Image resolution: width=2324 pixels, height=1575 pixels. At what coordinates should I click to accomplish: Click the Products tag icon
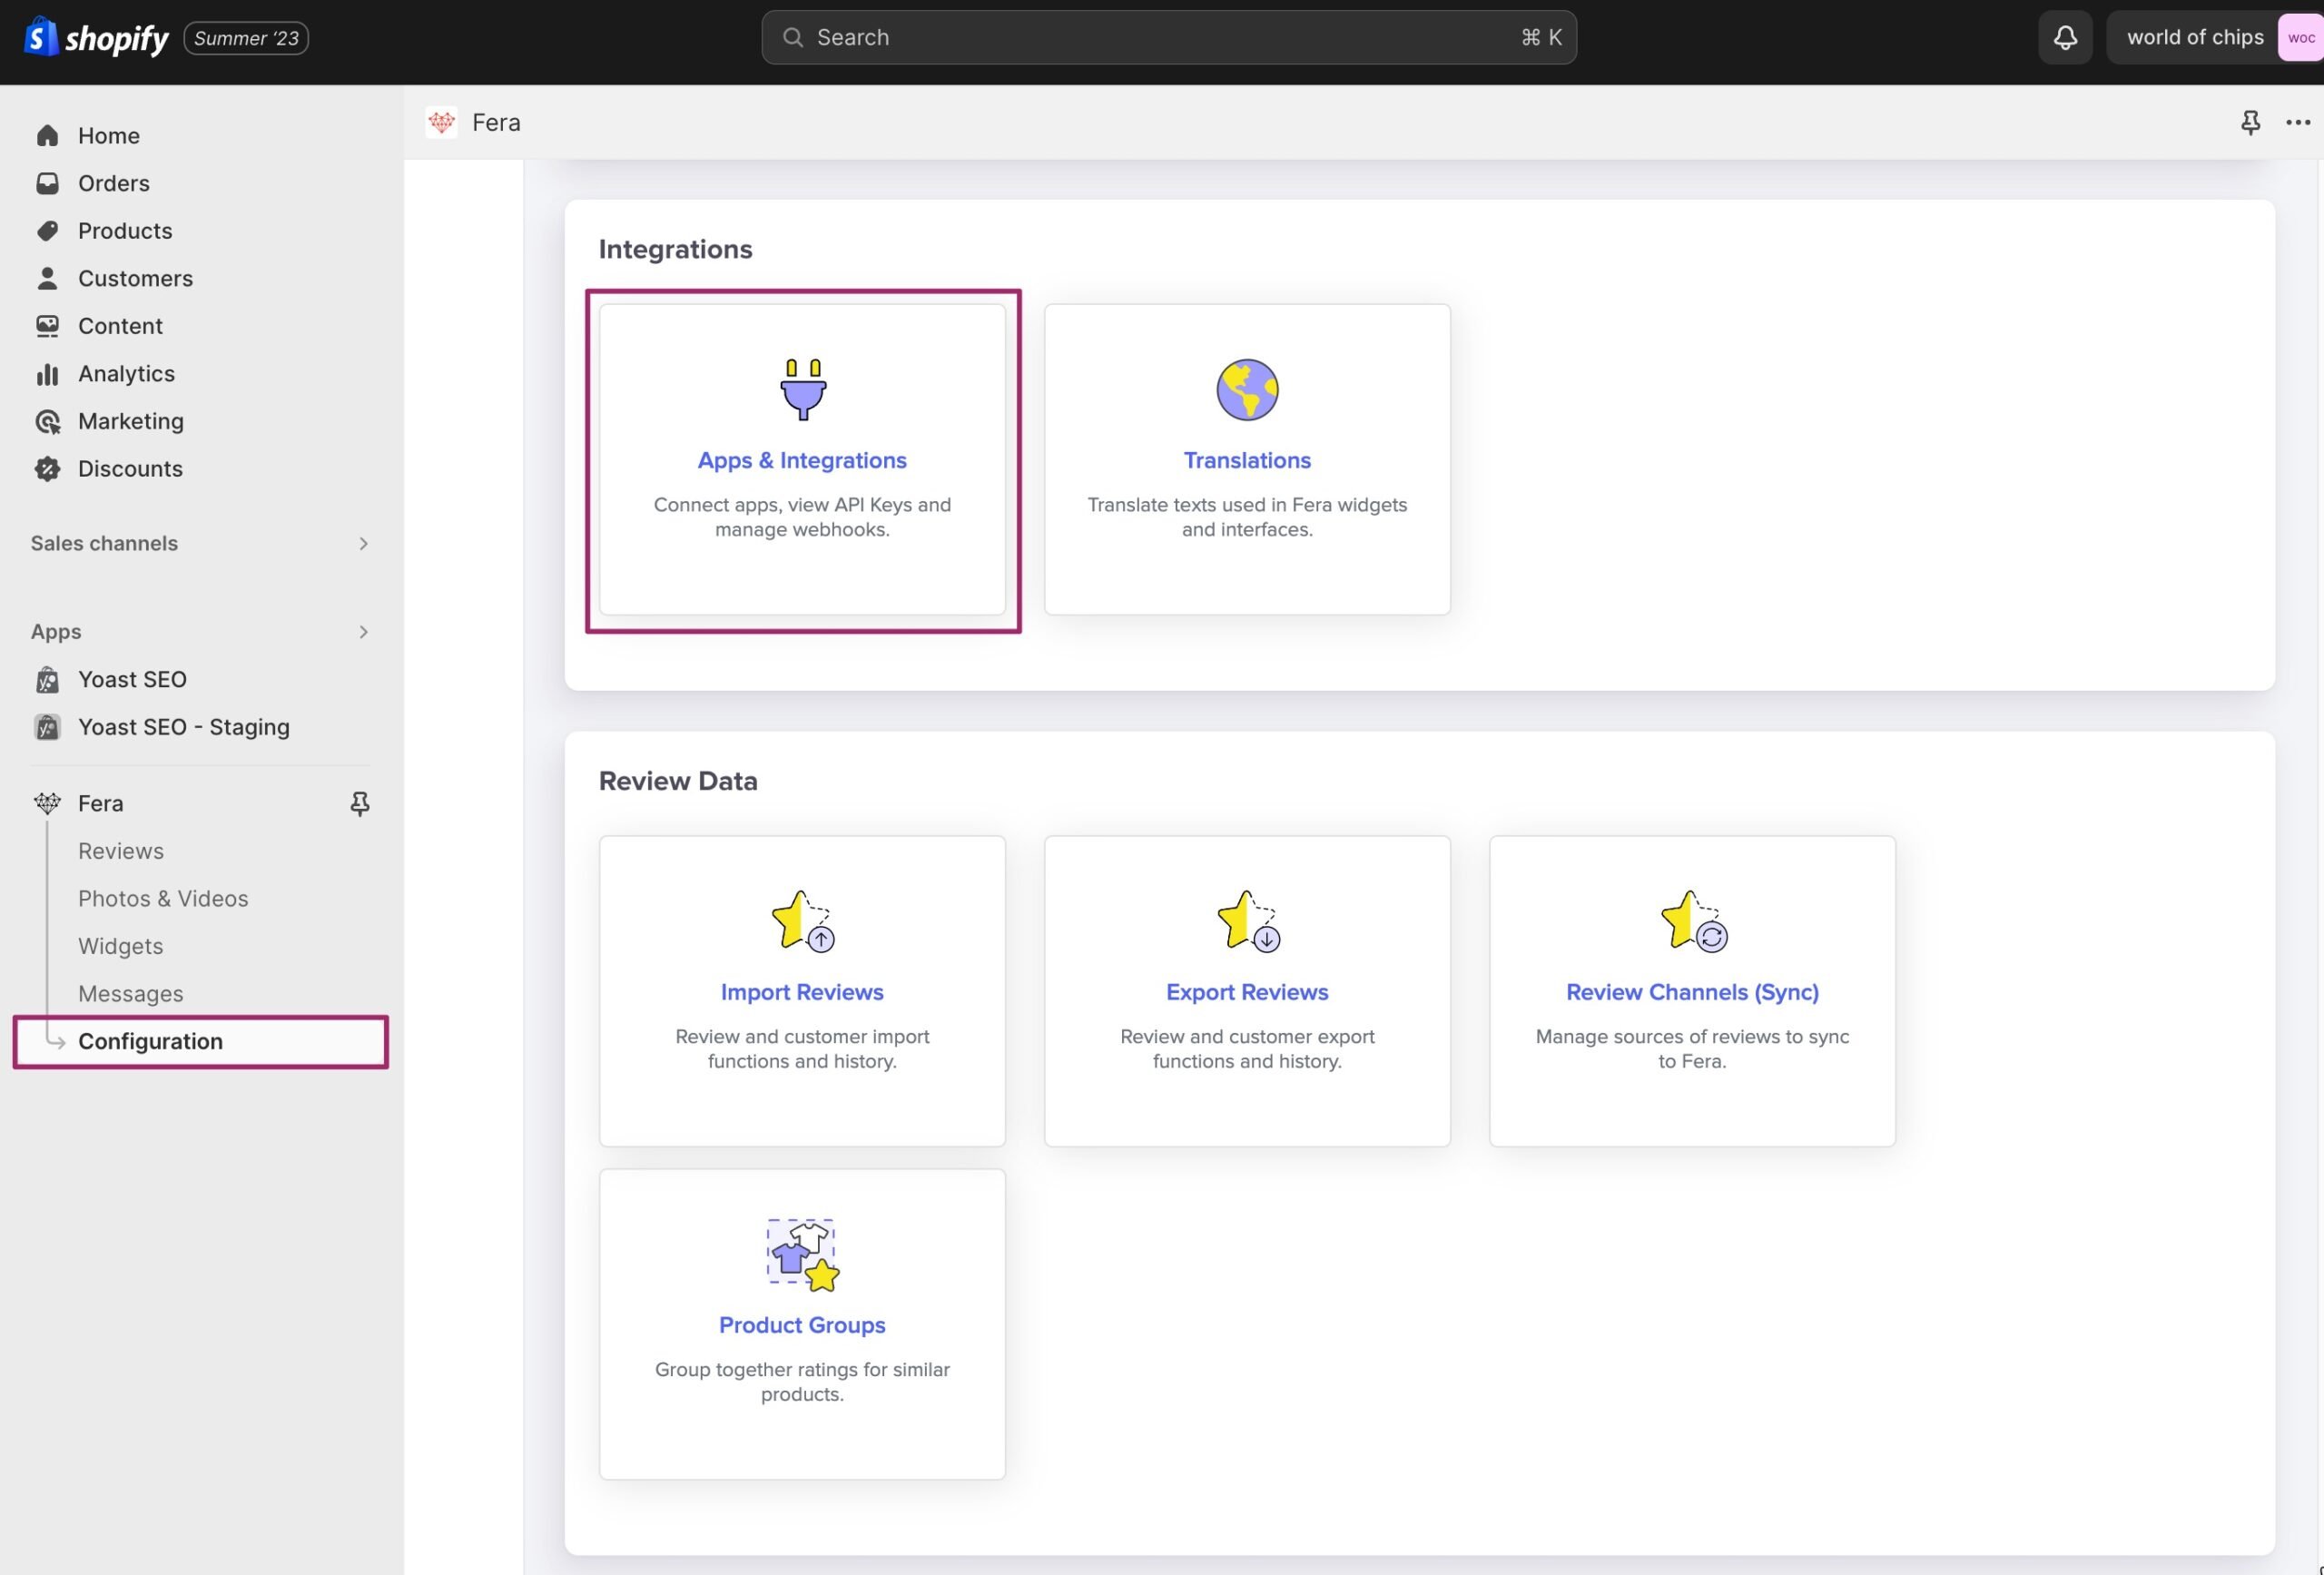[47, 230]
